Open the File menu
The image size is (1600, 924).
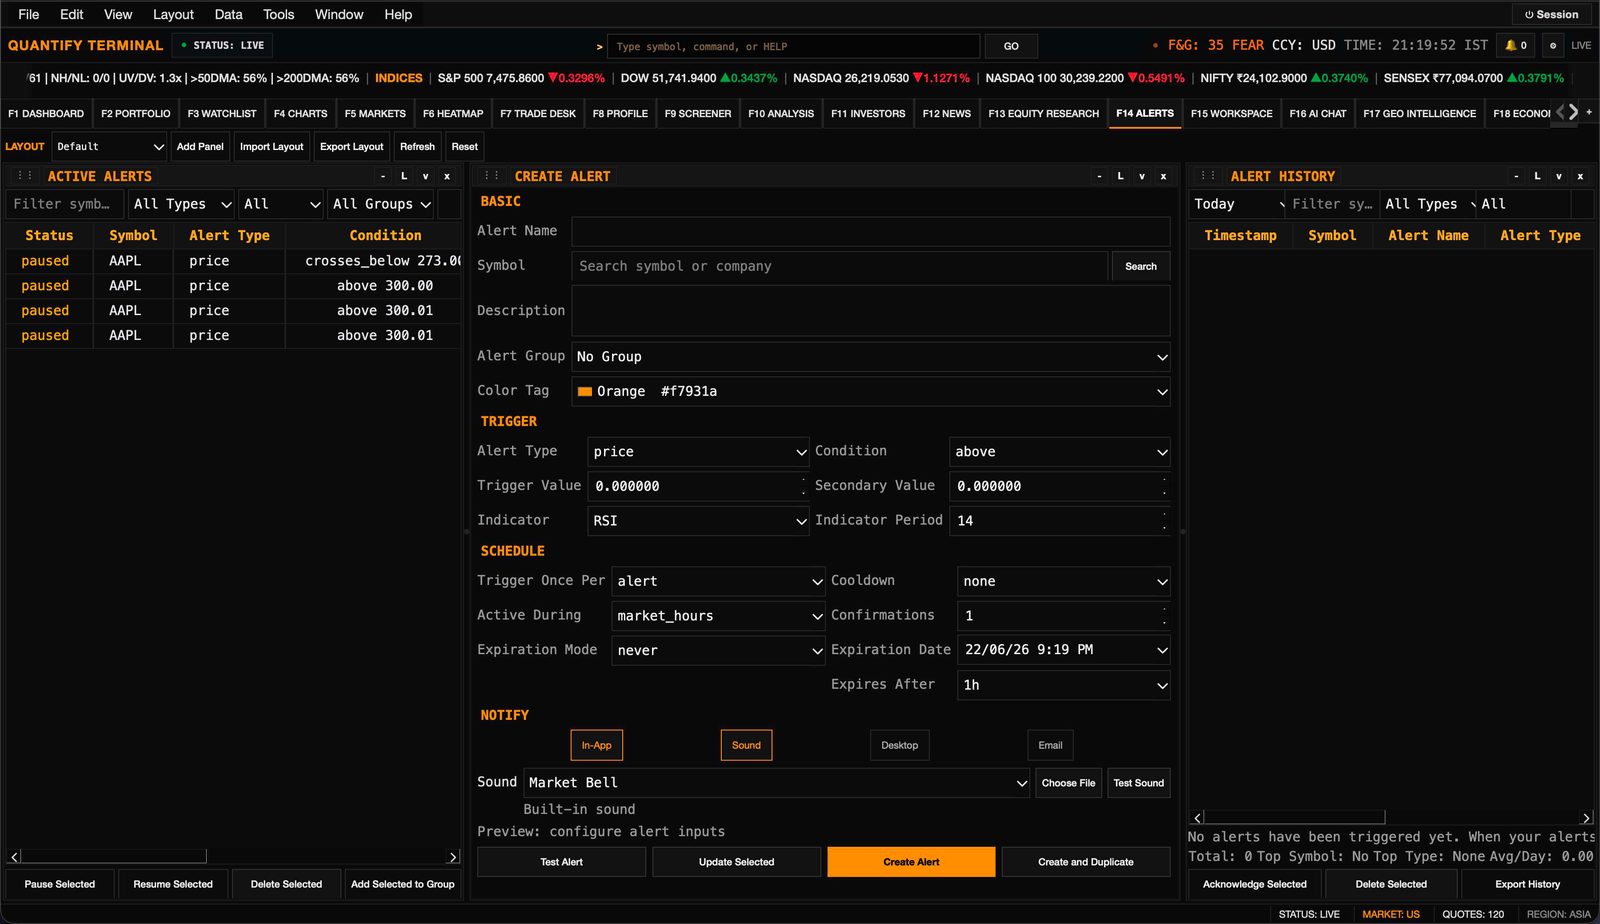click(29, 14)
